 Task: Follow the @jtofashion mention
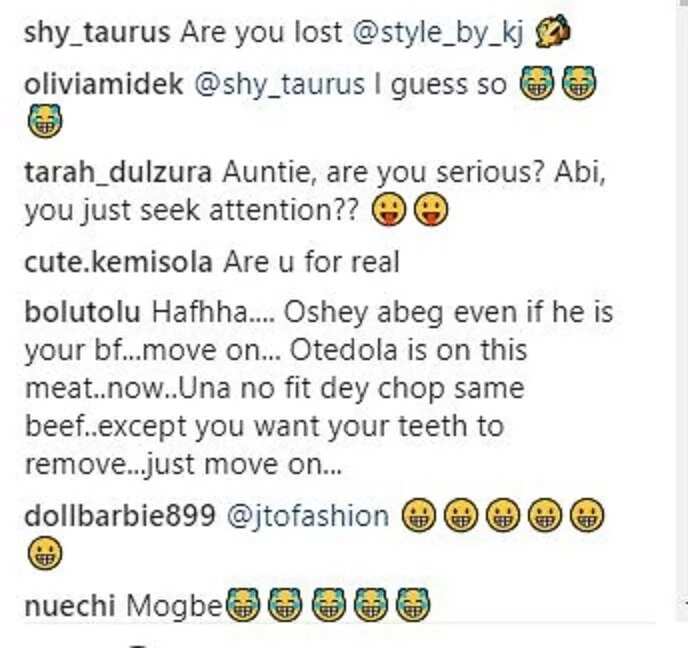point(308,516)
